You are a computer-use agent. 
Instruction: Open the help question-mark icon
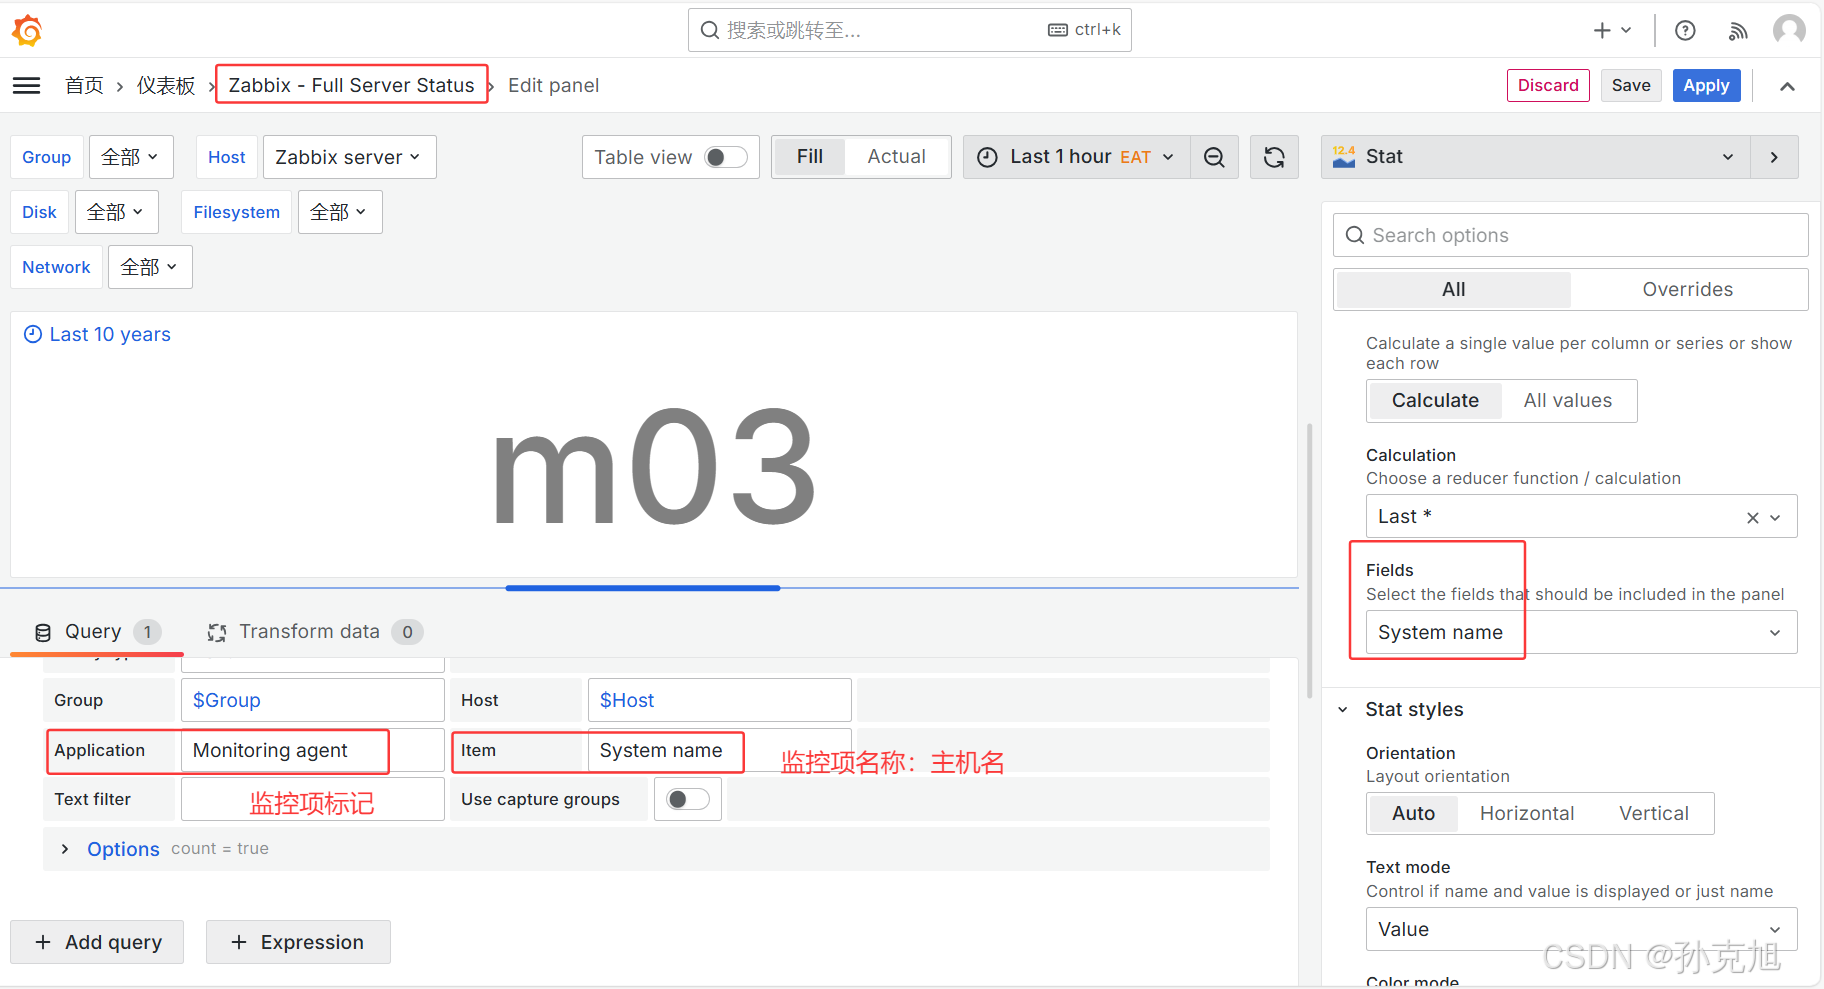point(1685,31)
